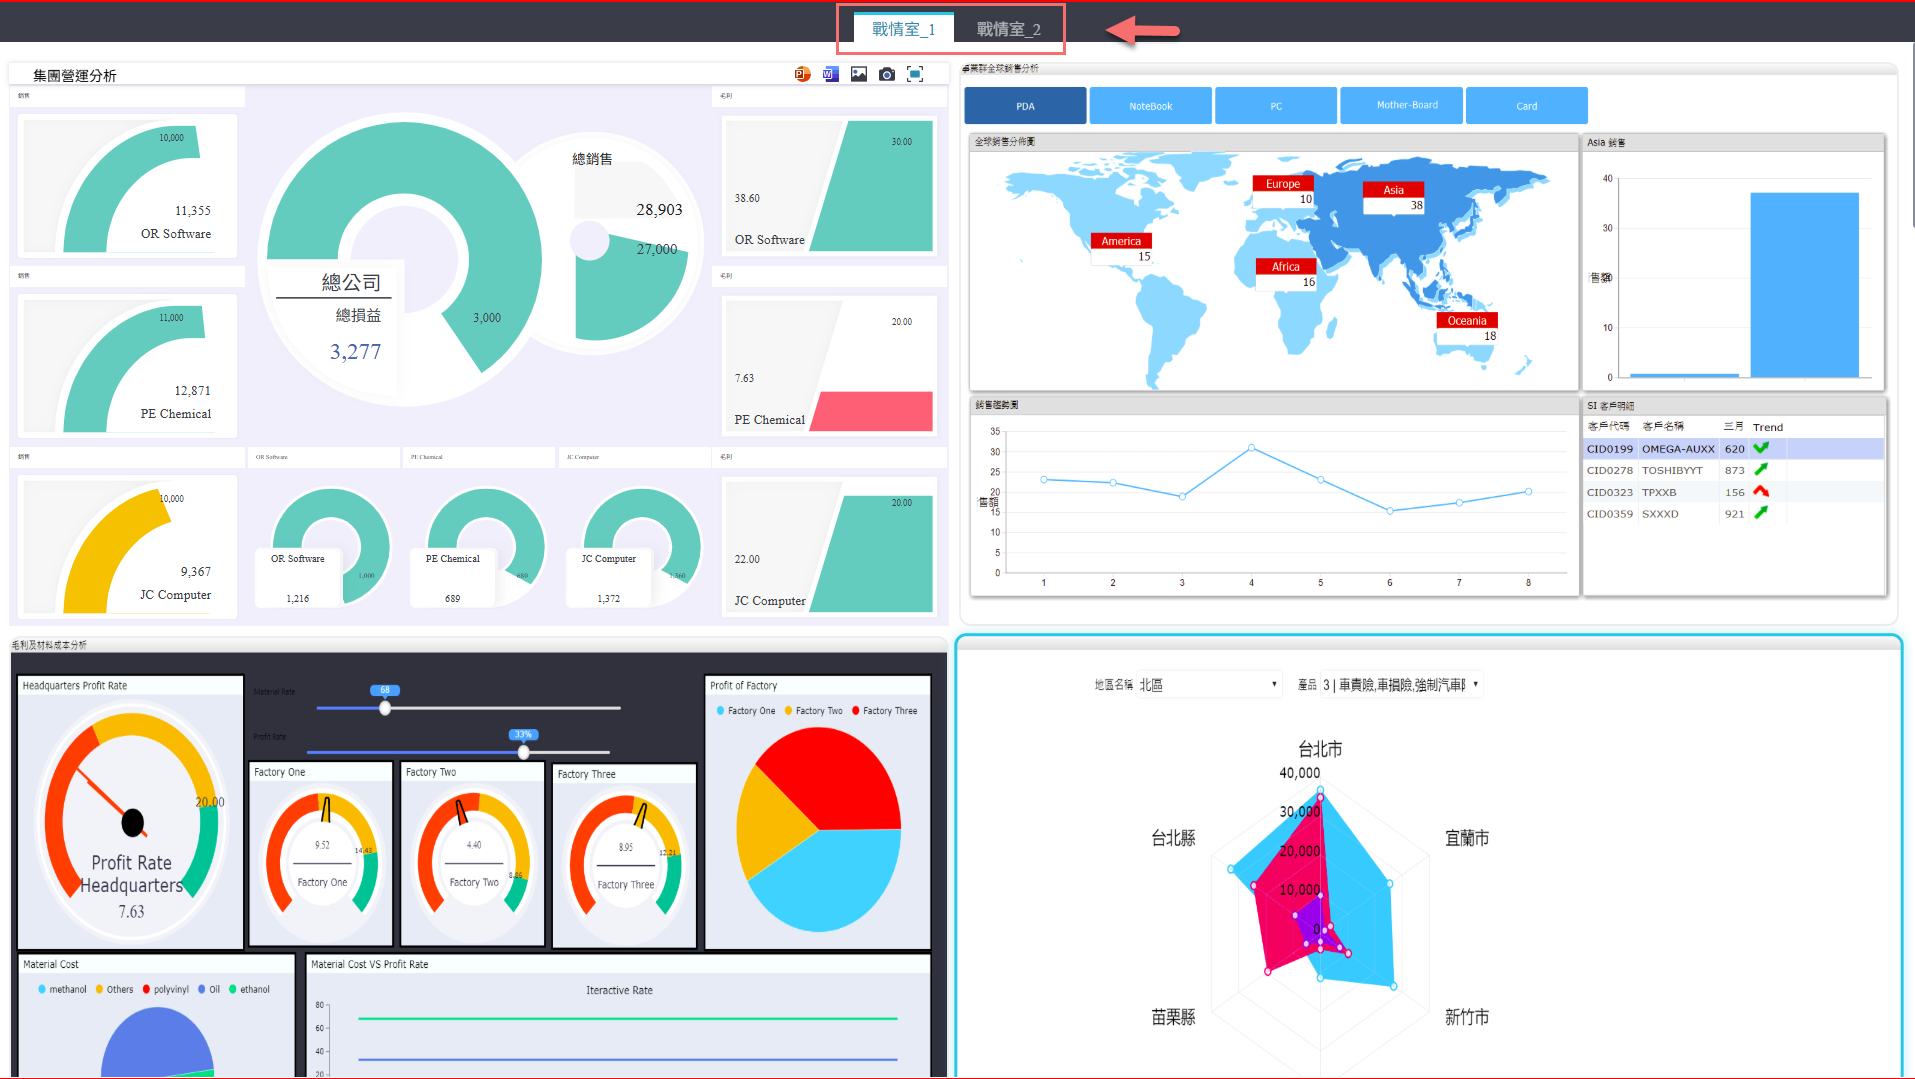Click the fullscreen view icon

click(x=914, y=74)
